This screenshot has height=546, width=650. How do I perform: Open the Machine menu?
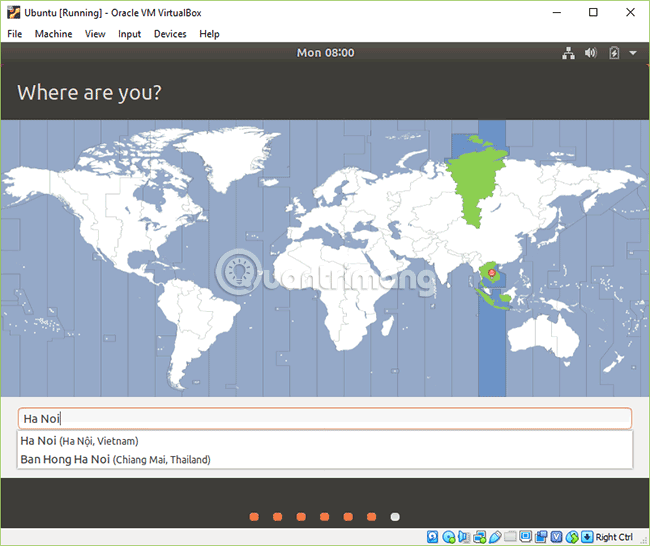[x=53, y=34]
